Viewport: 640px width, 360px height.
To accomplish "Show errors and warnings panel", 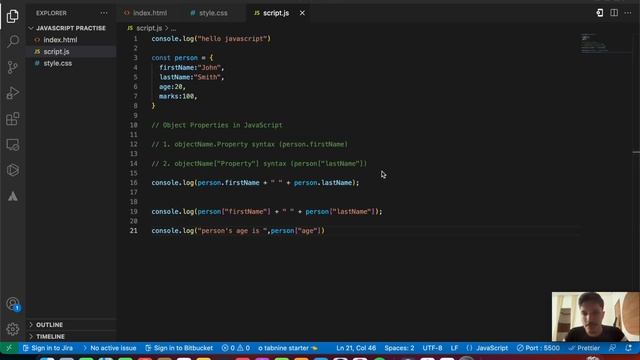I will 236,348.
